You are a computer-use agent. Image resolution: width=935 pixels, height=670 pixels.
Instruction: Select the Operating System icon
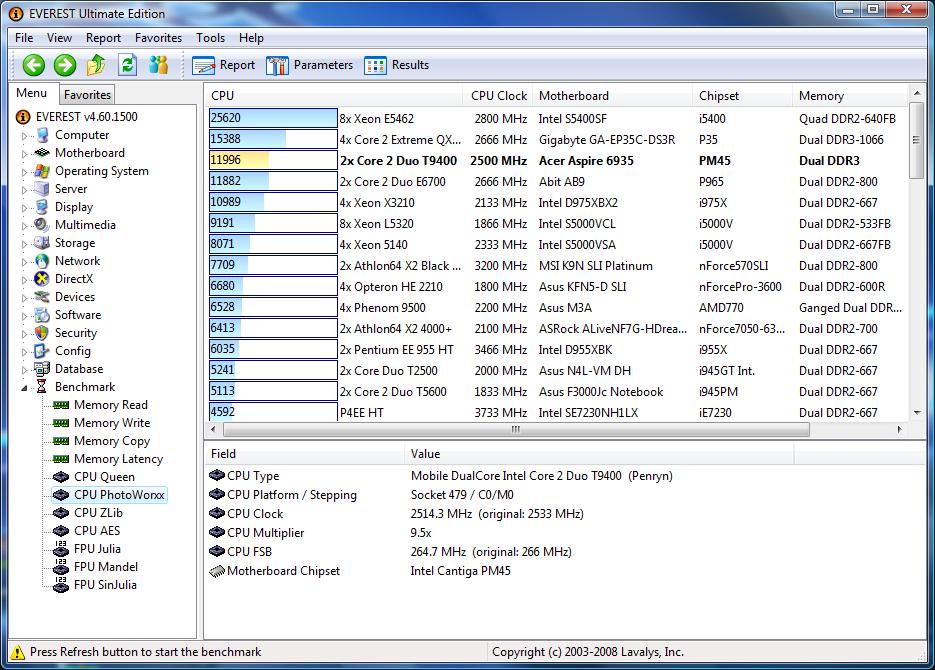tap(42, 171)
